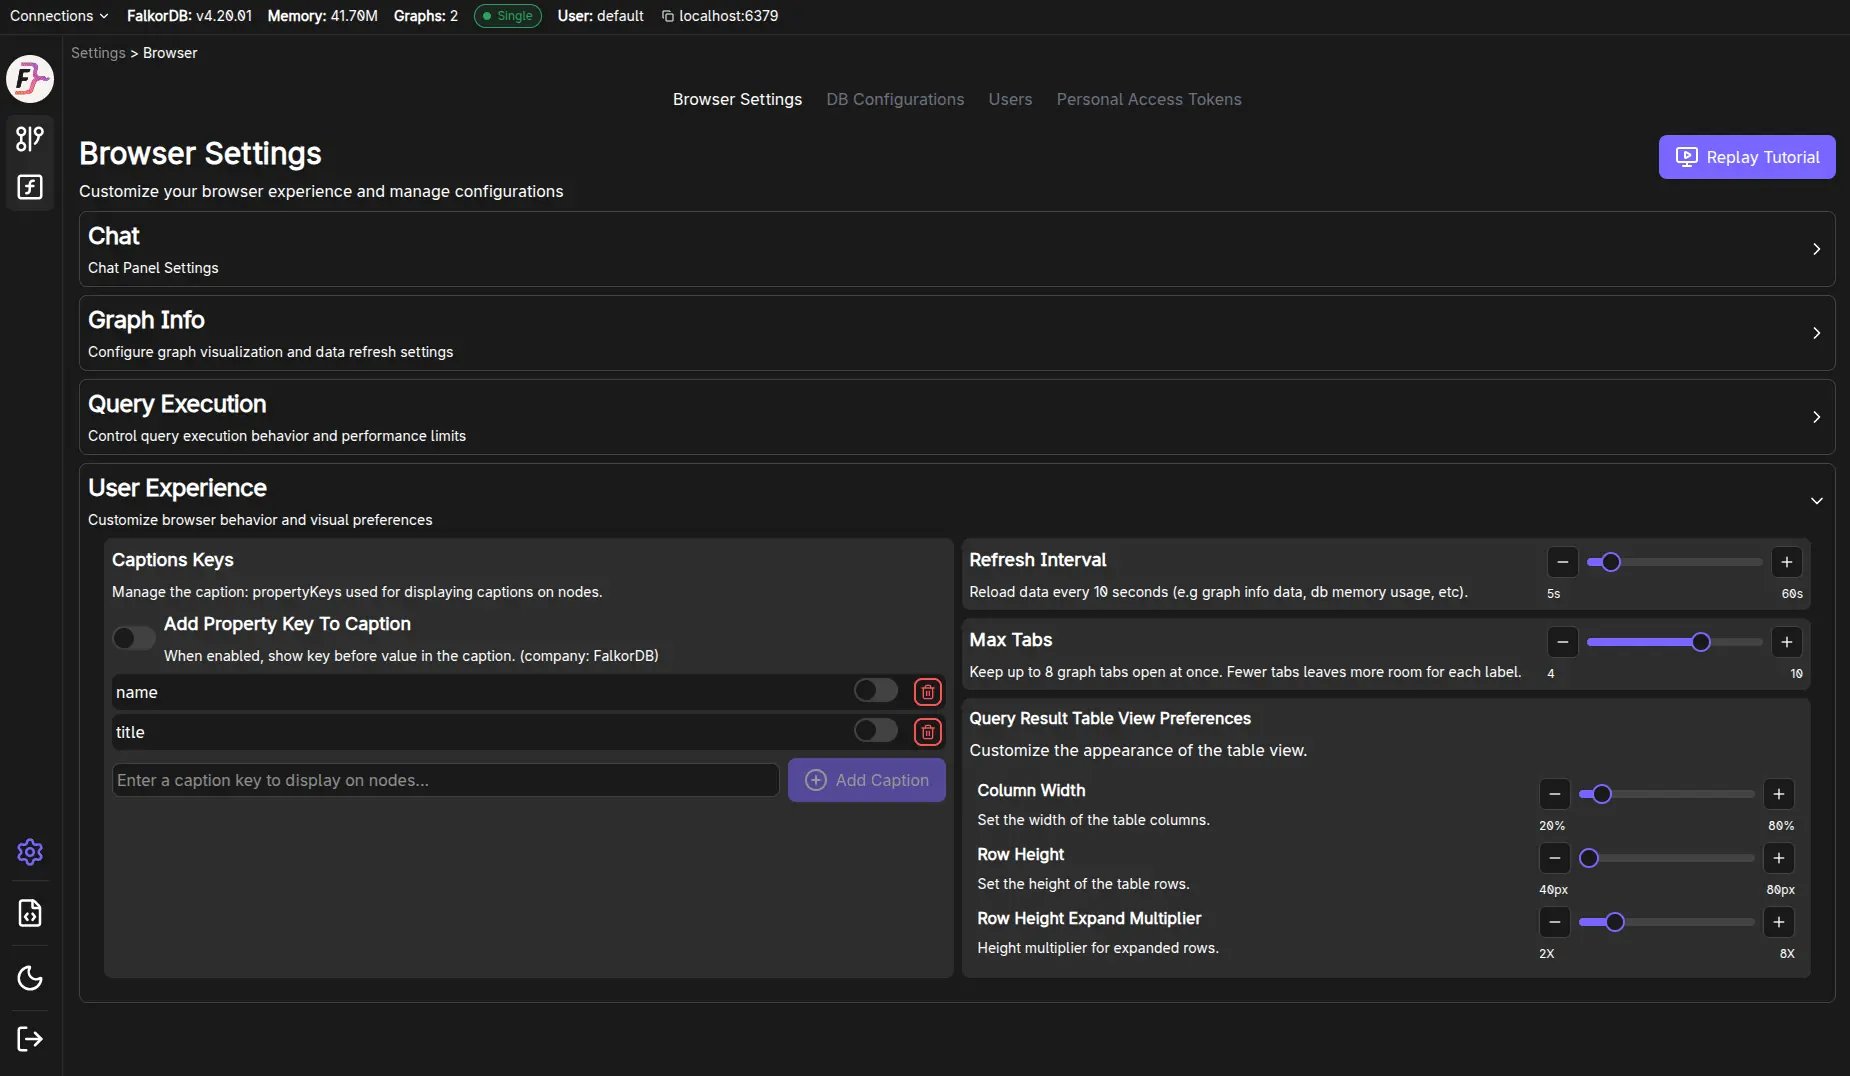Screen dimensions: 1850x1076
Task: Adjust Row Height Expand Multiplier slider handle
Action: click(1614, 922)
